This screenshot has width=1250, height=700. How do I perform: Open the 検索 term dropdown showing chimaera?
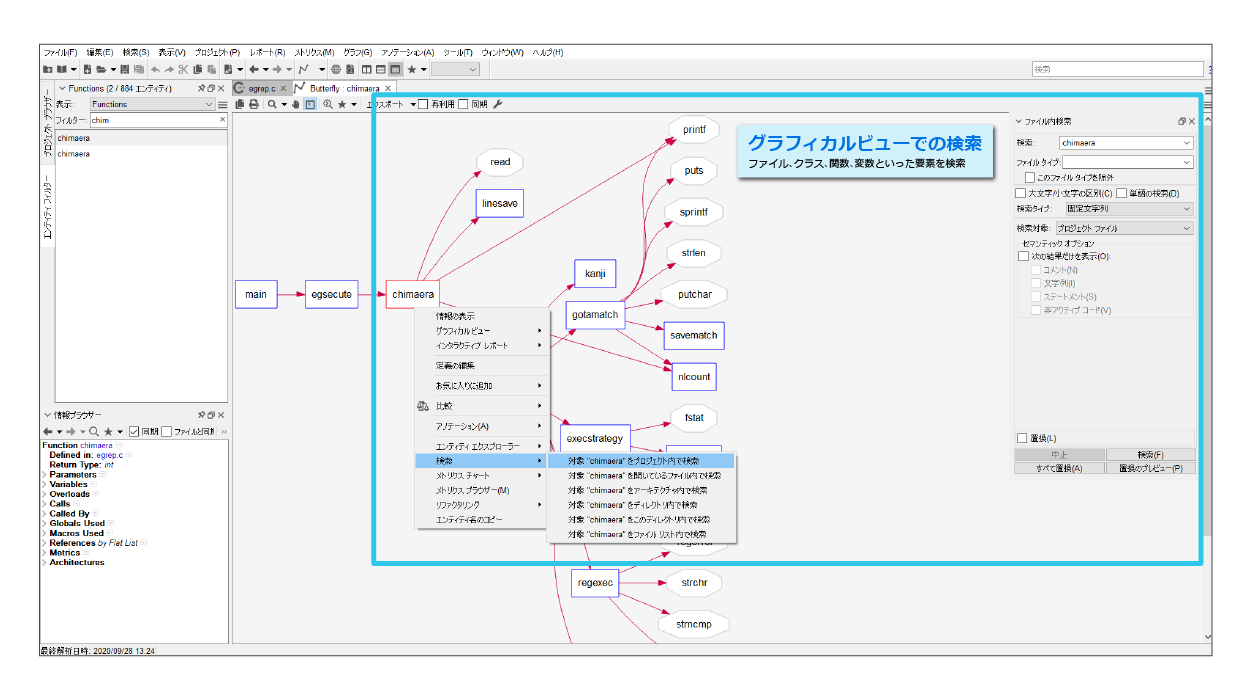pyautogui.click(x=1126, y=143)
